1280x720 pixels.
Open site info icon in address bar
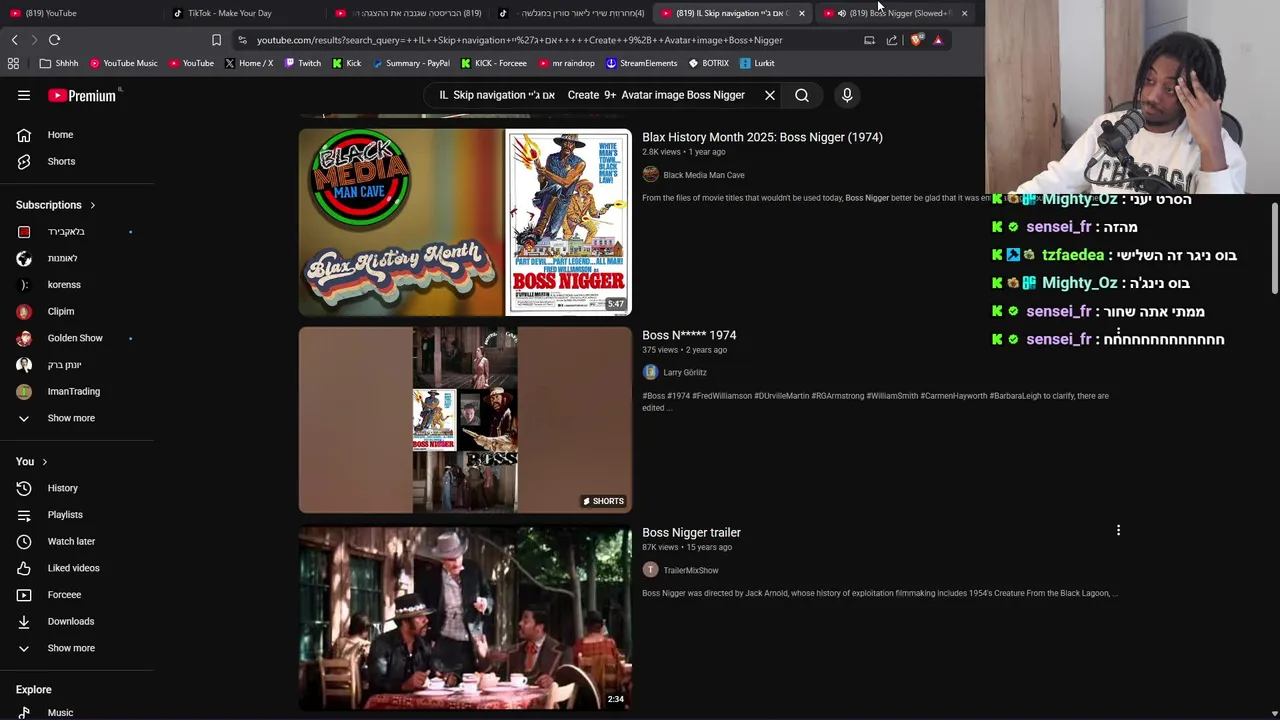pos(242,40)
